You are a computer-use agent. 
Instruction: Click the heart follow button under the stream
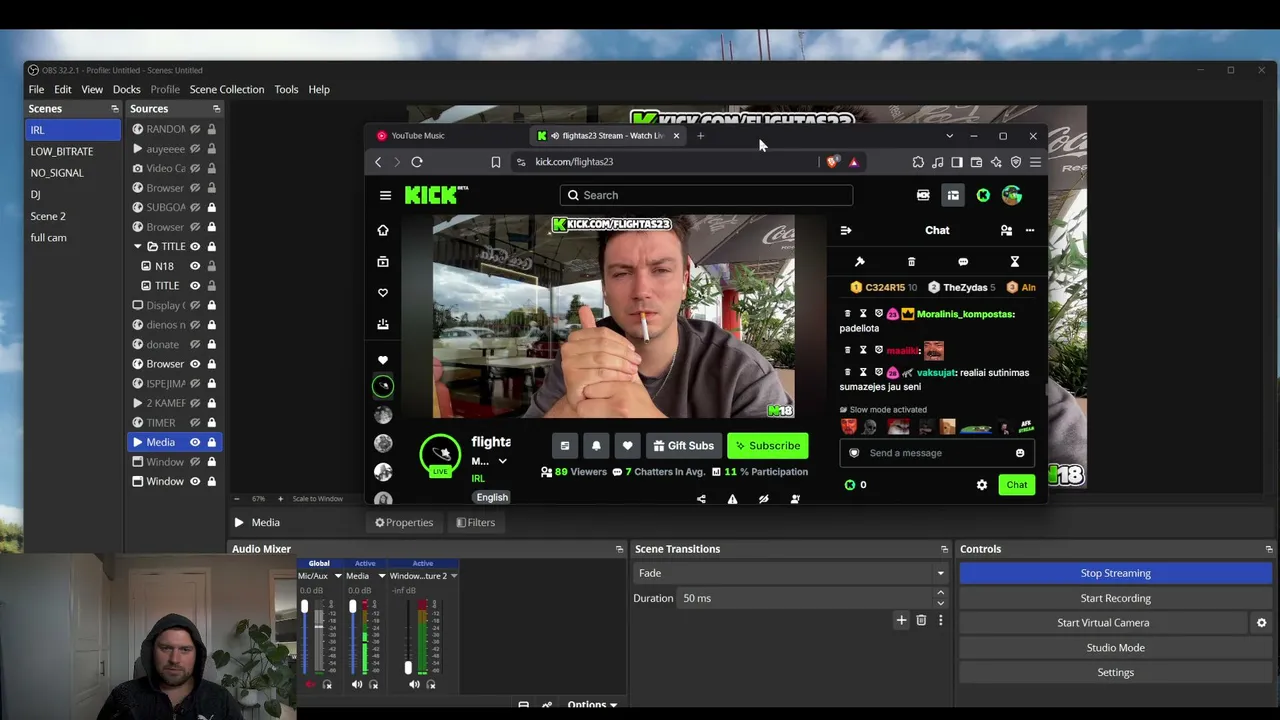[x=627, y=446]
